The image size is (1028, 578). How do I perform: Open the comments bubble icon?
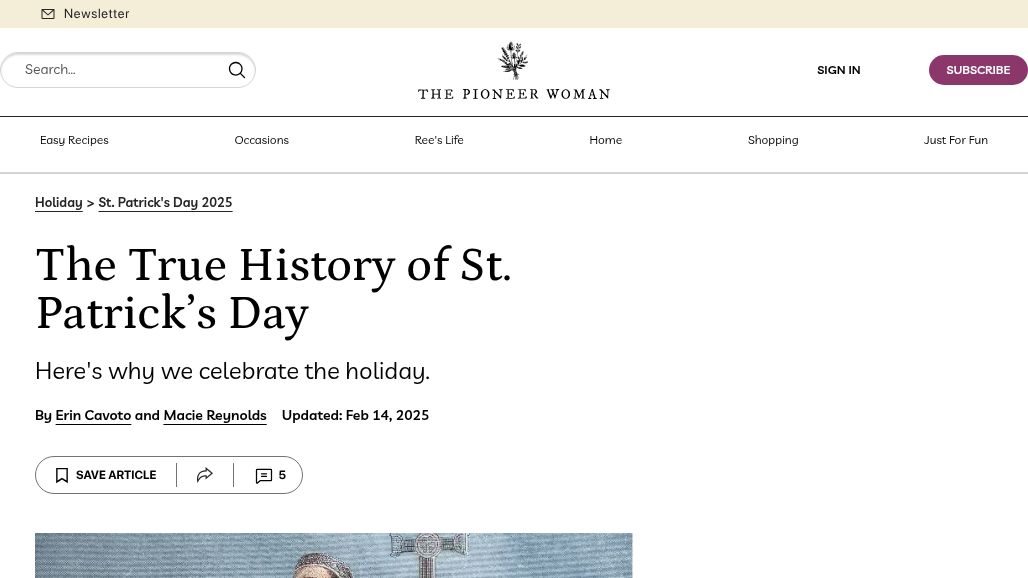pyautogui.click(x=264, y=475)
